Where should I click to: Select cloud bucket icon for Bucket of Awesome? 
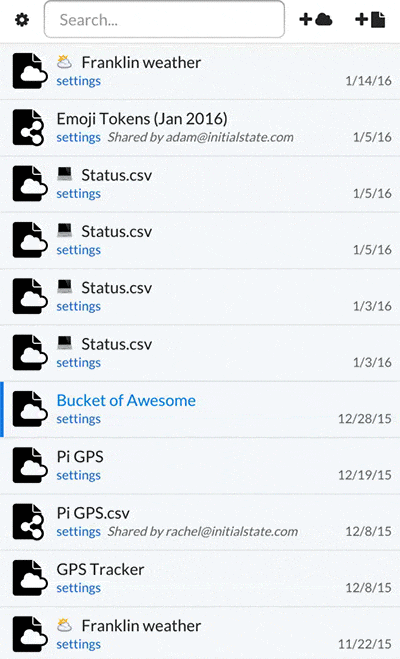point(29,409)
